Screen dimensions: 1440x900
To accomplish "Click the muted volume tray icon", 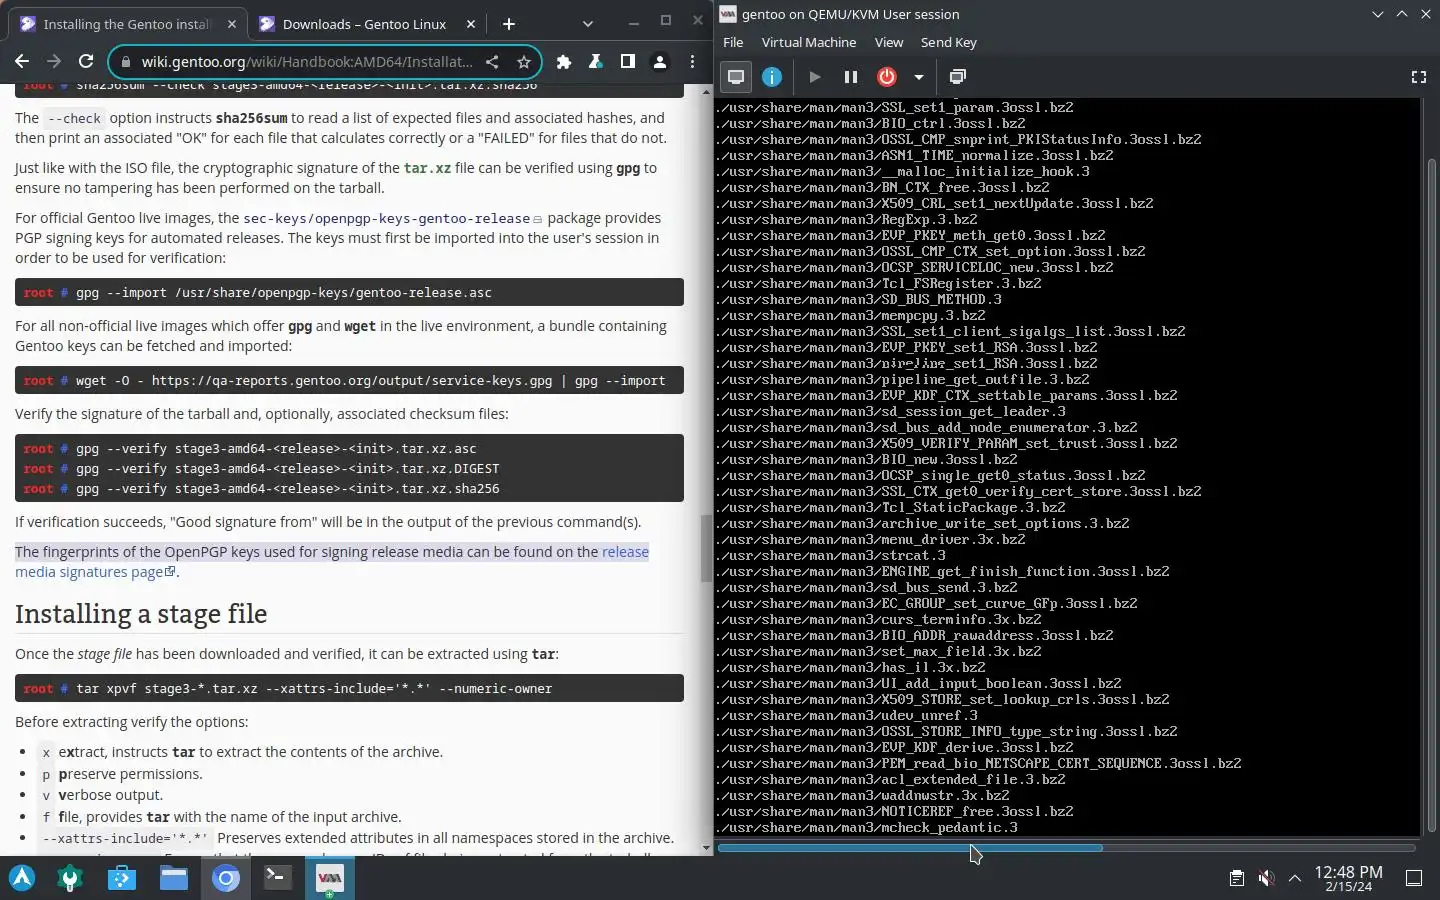I will [1266, 878].
